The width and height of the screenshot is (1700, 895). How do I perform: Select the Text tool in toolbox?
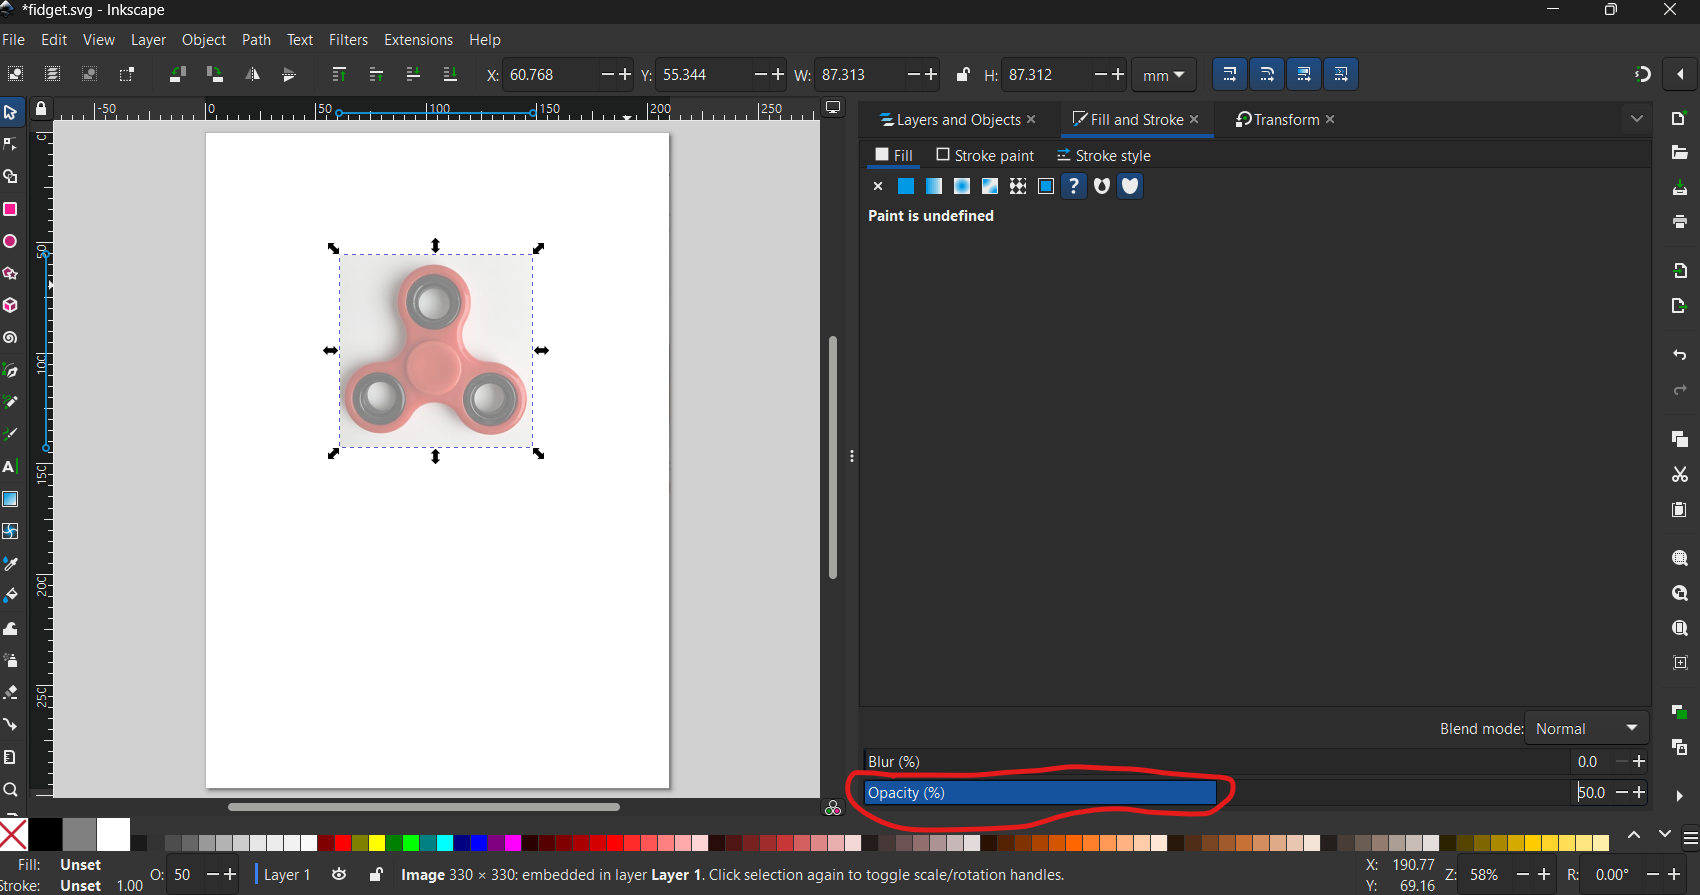[10, 467]
